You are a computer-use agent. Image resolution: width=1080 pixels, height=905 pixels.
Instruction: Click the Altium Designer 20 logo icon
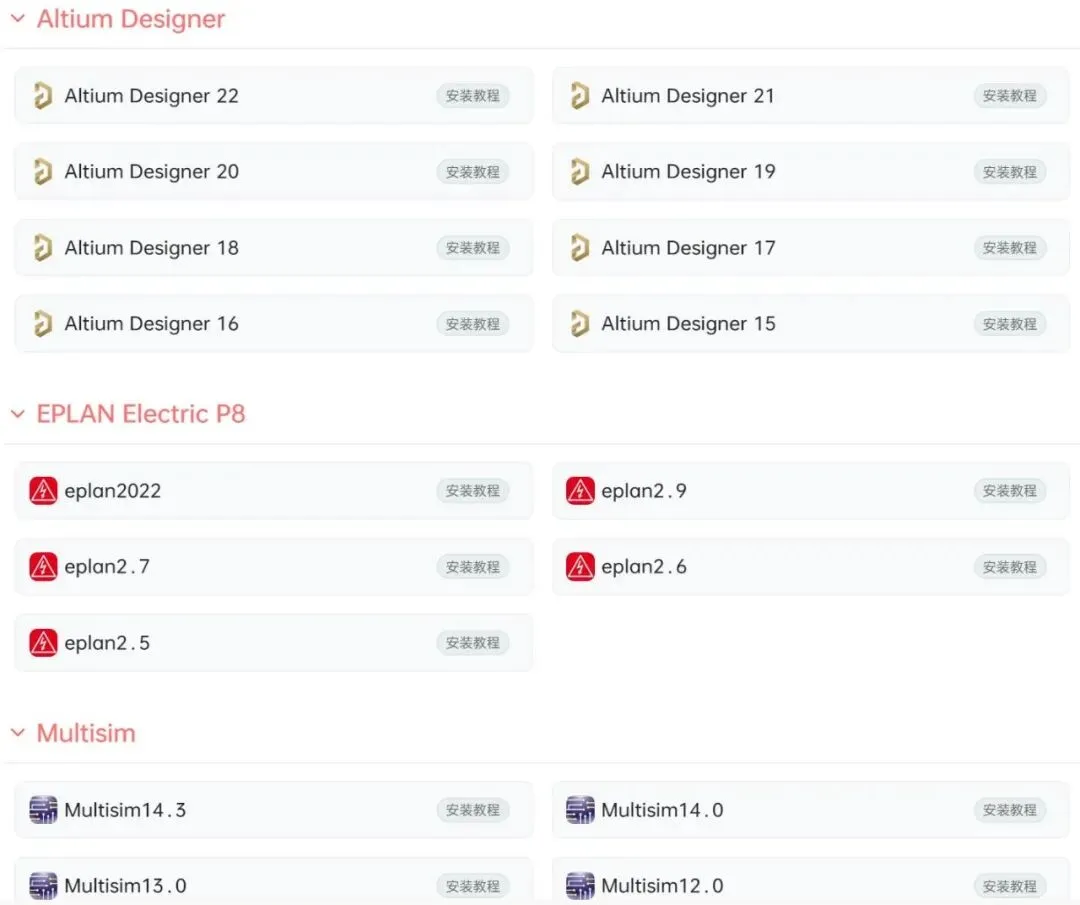(43, 171)
